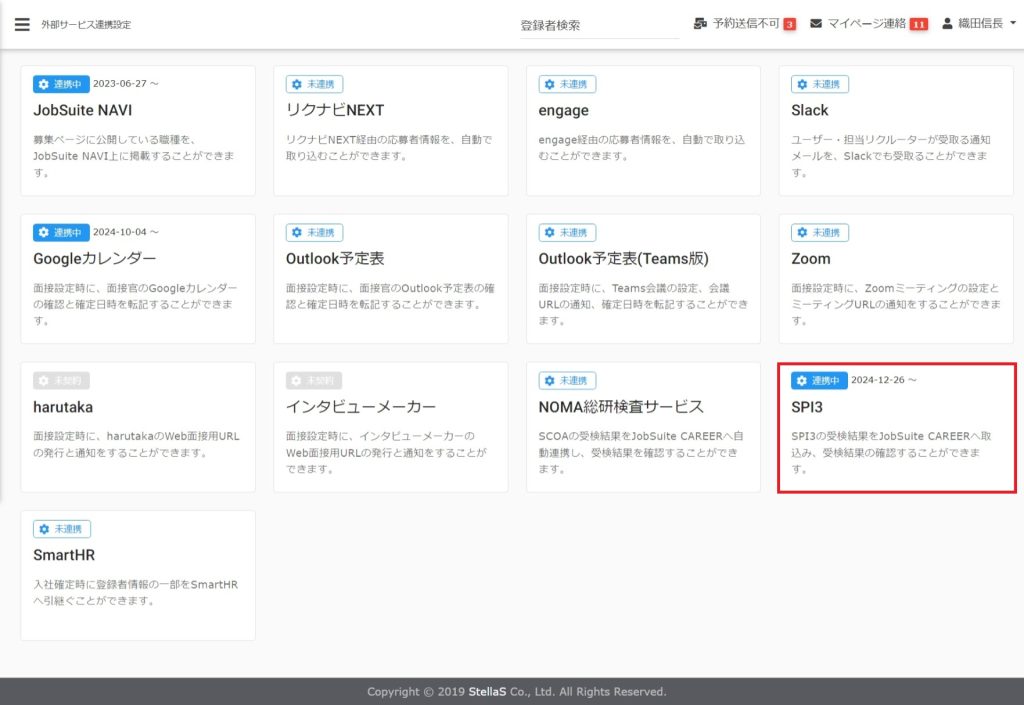Click the マイページ連絡 envelope icon
The image size is (1024, 705).
point(817,23)
